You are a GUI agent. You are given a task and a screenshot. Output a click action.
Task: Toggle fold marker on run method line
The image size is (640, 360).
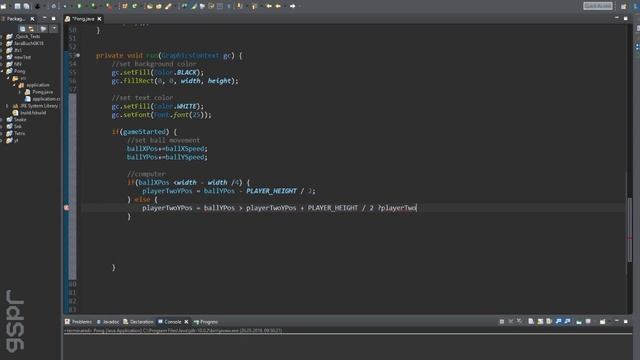[78, 55]
